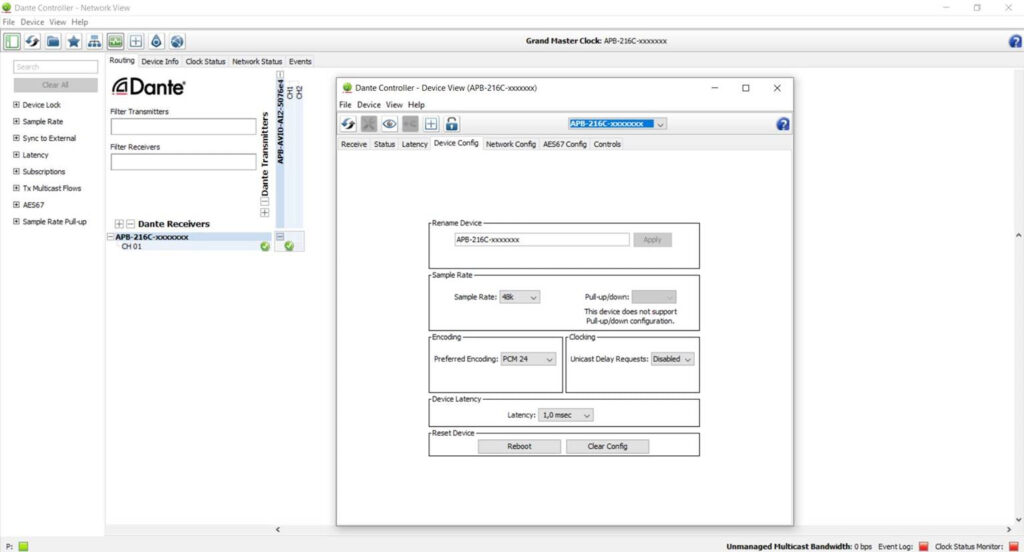Screen dimensions: 1024x552
Task: Click the channel groups plus icon in Network View toolbar
Action: coord(136,41)
